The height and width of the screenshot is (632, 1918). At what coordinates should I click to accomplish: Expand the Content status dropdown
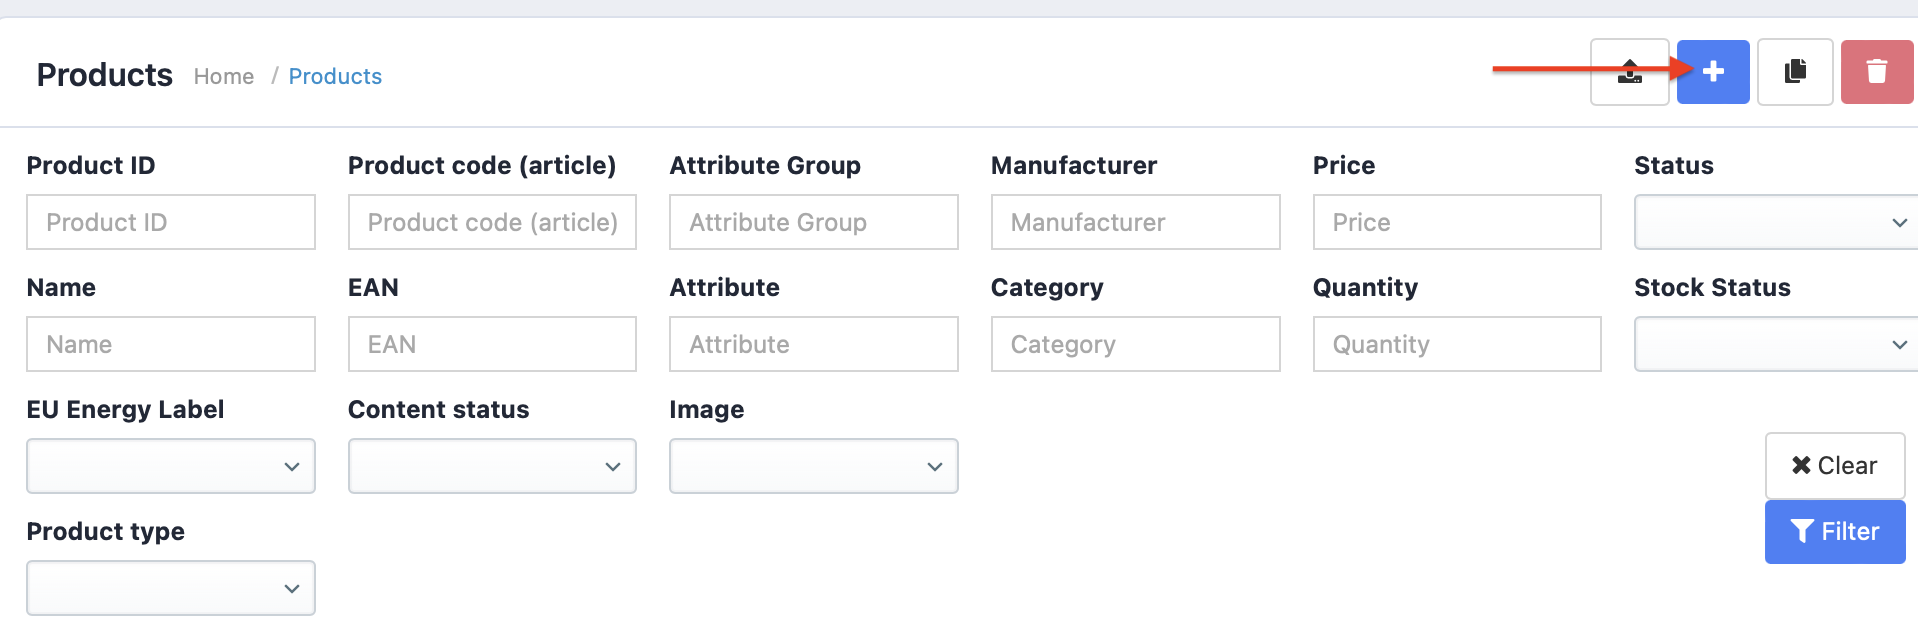point(492,466)
